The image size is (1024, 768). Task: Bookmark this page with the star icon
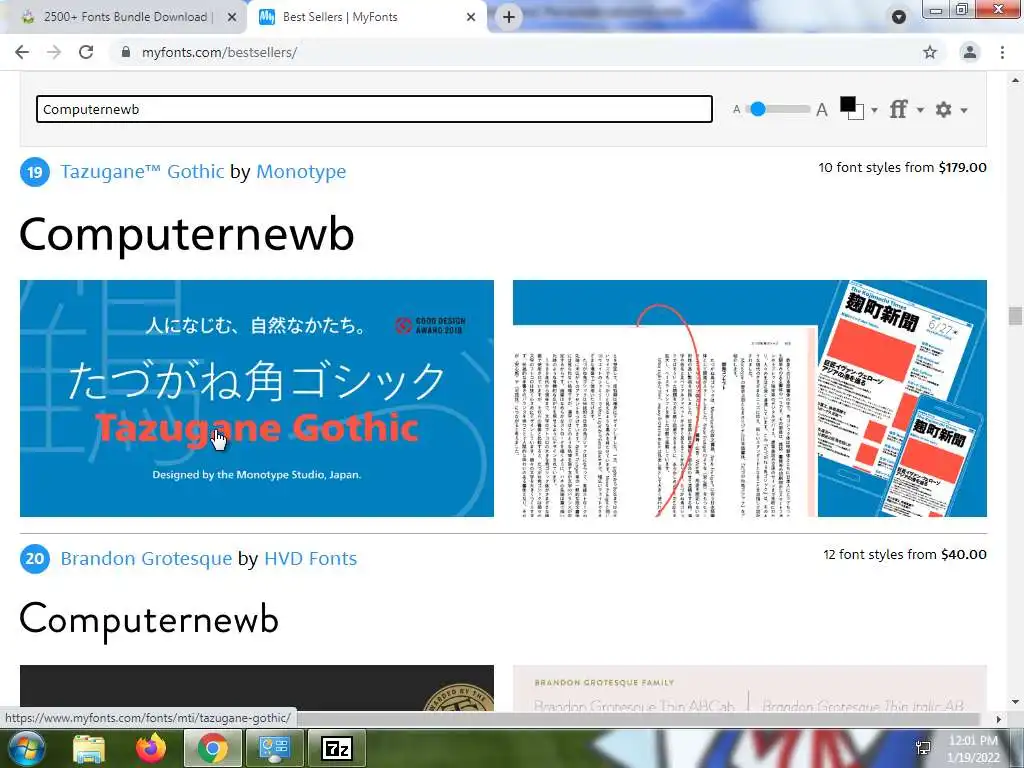930,52
